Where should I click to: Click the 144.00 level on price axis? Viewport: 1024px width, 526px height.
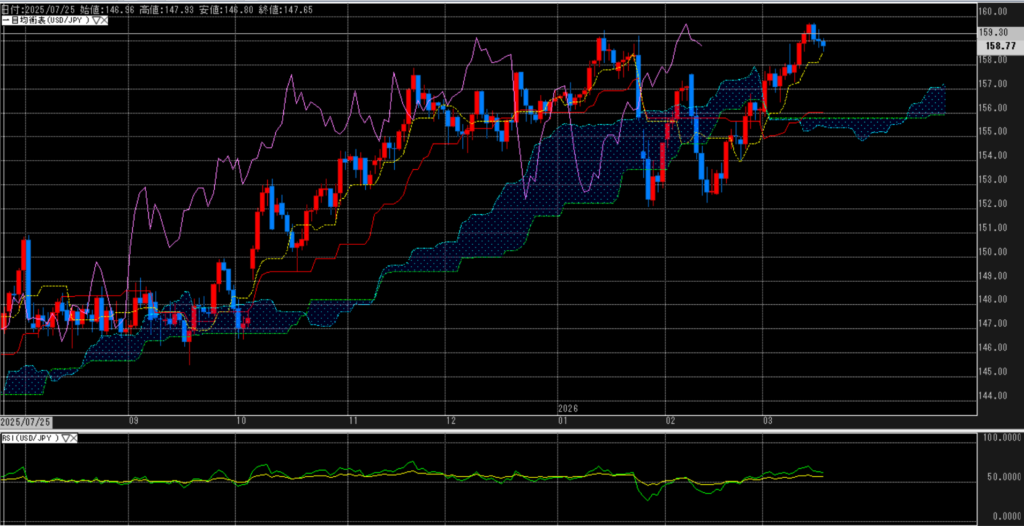click(x=994, y=396)
